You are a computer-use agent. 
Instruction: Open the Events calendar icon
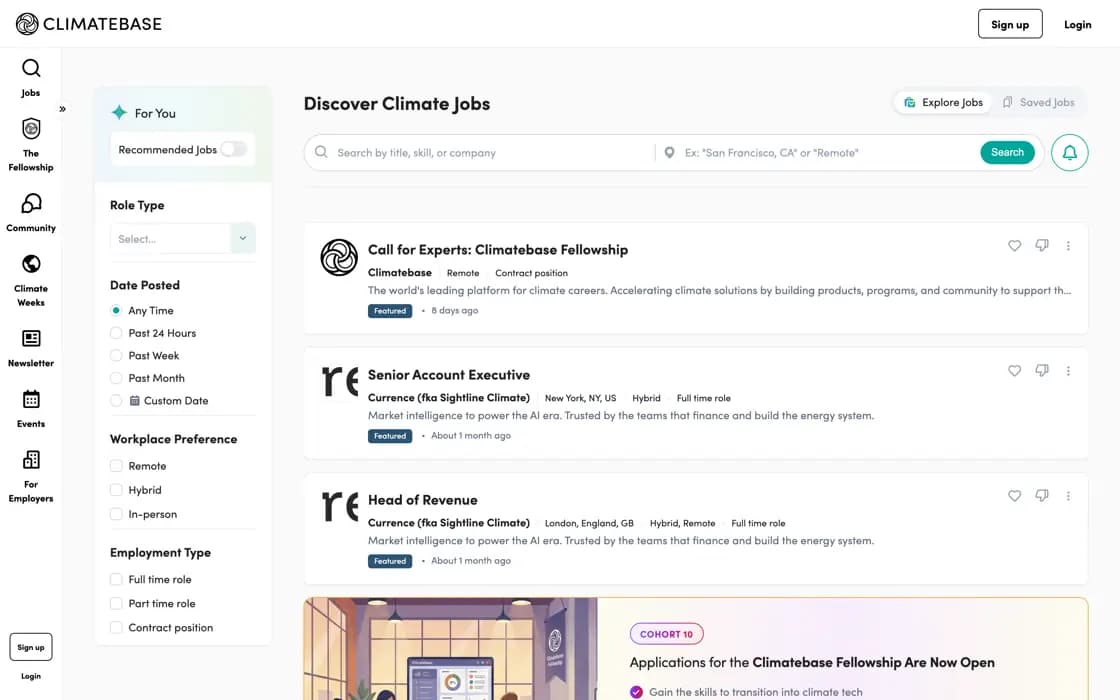(31, 399)
